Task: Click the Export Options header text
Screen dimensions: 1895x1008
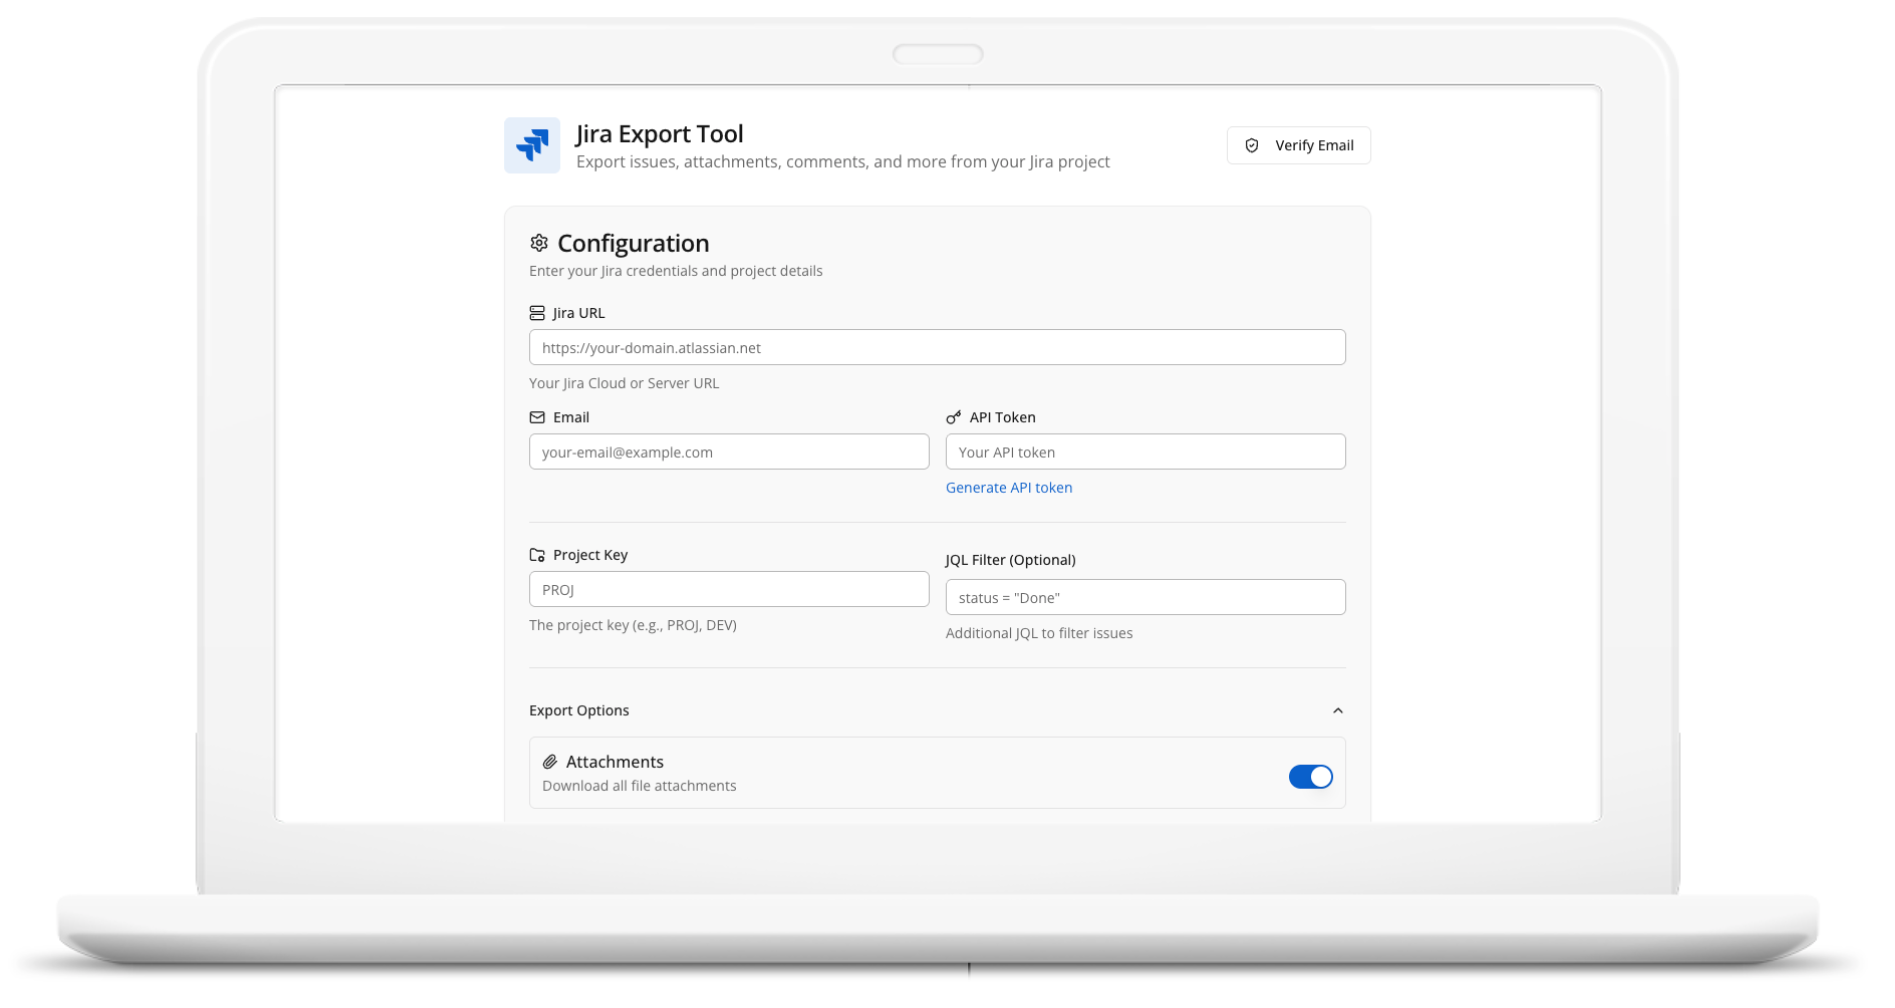Action: coord(579,710)
